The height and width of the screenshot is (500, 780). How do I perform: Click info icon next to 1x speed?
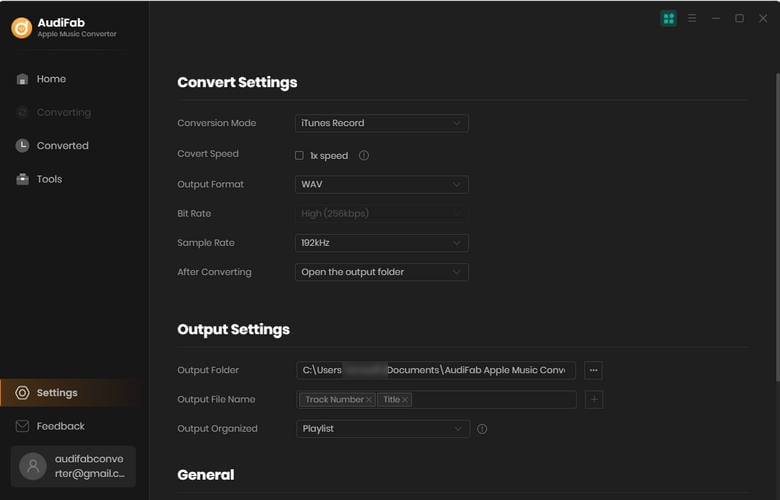(364, 155)
